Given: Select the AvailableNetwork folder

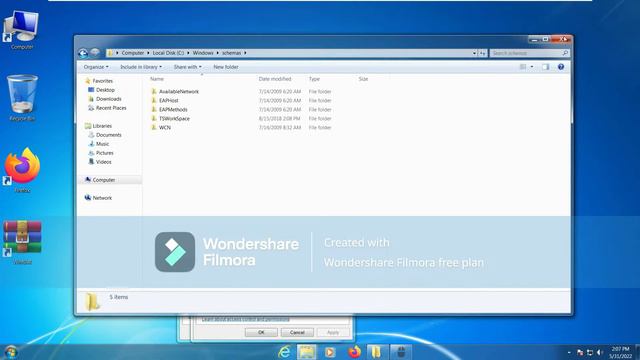Looking at the screenshot, I should 179,91.
